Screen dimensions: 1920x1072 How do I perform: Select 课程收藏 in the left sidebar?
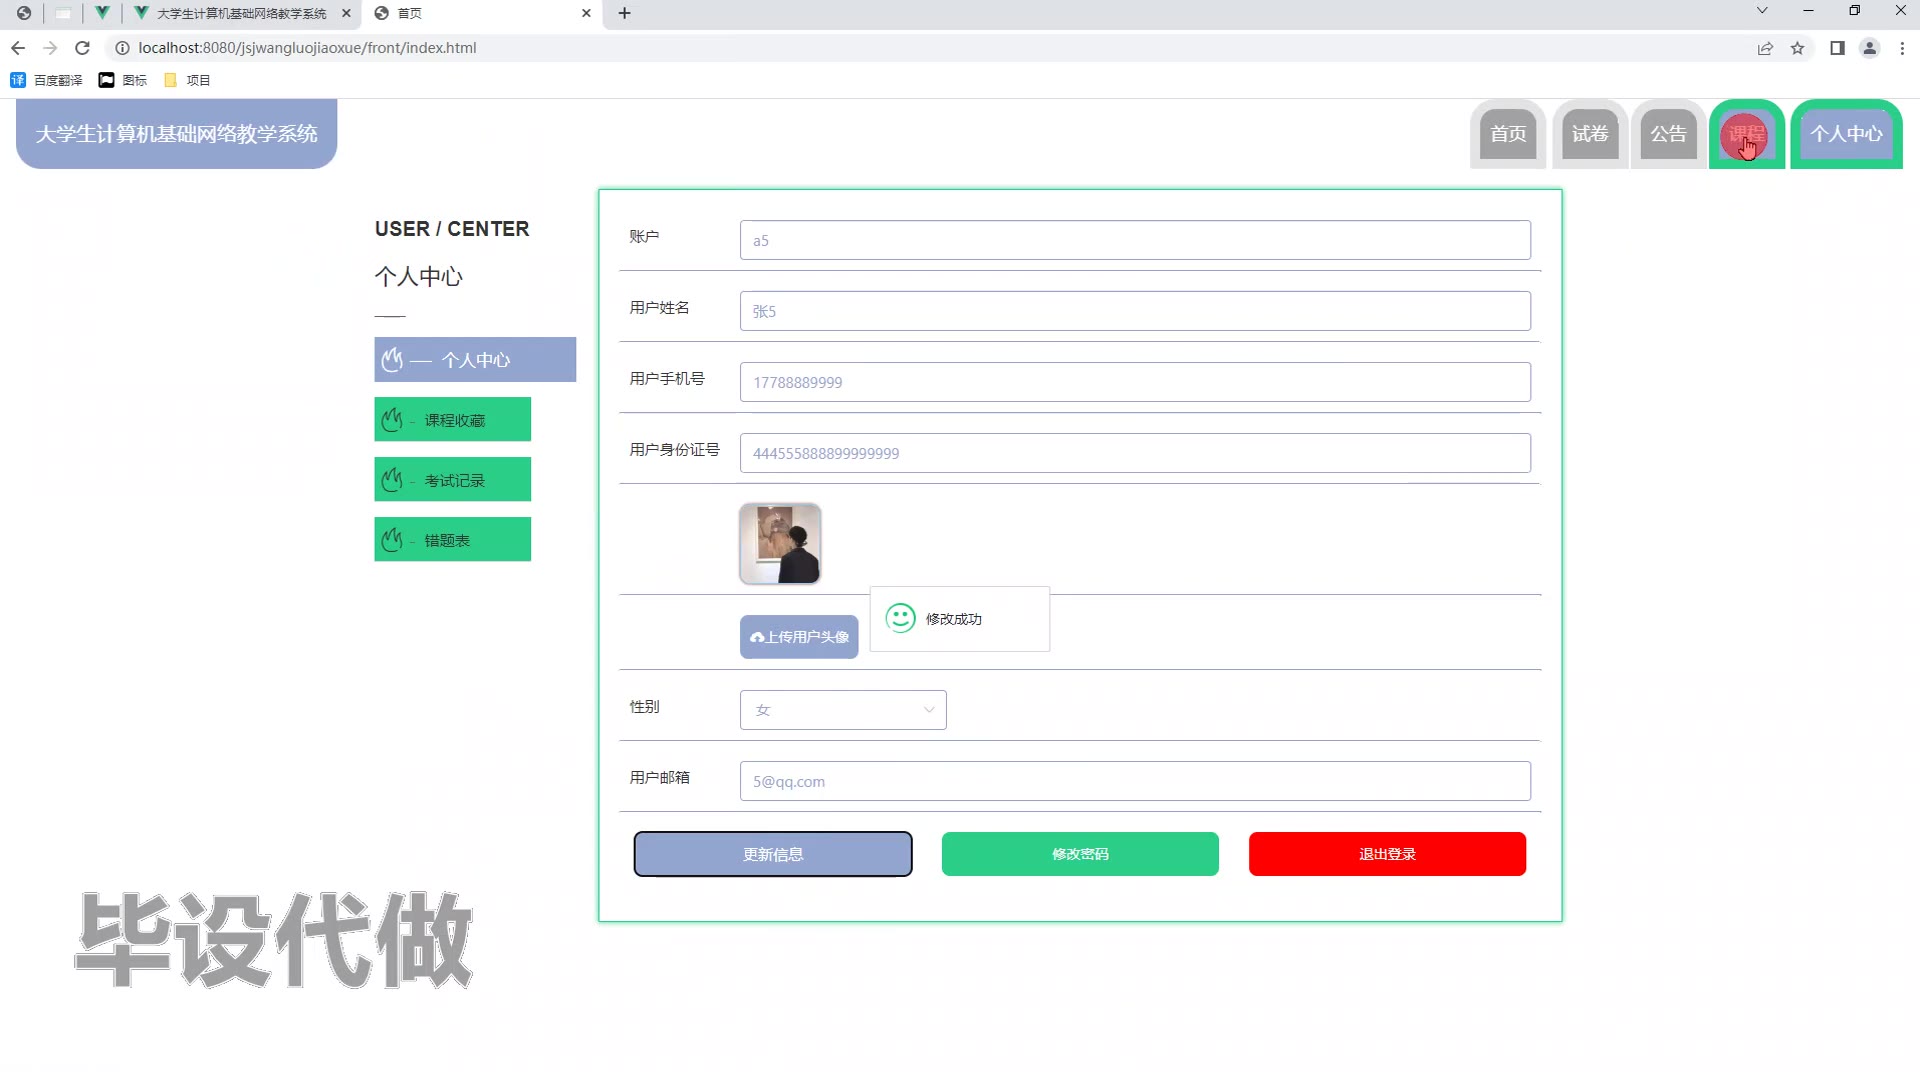[x=453, y=420]
